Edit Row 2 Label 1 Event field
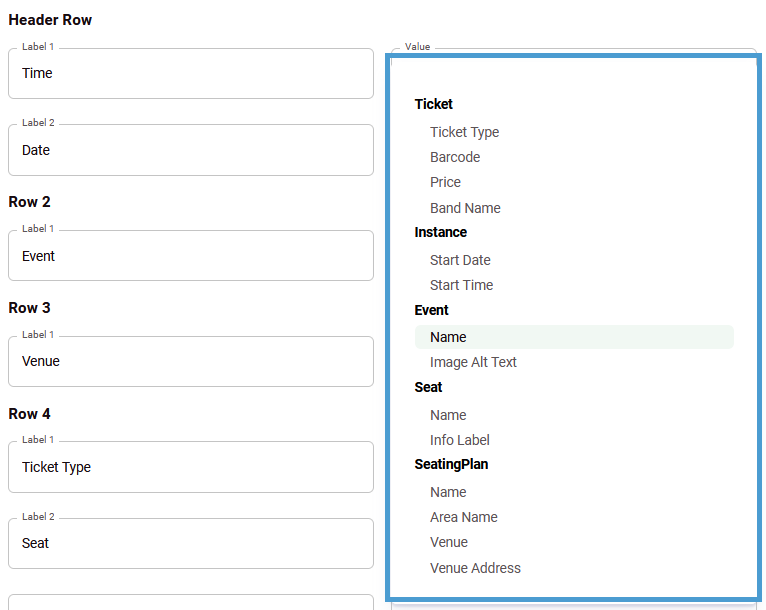This screenshot has width=766, height=610. click(191, 255)
